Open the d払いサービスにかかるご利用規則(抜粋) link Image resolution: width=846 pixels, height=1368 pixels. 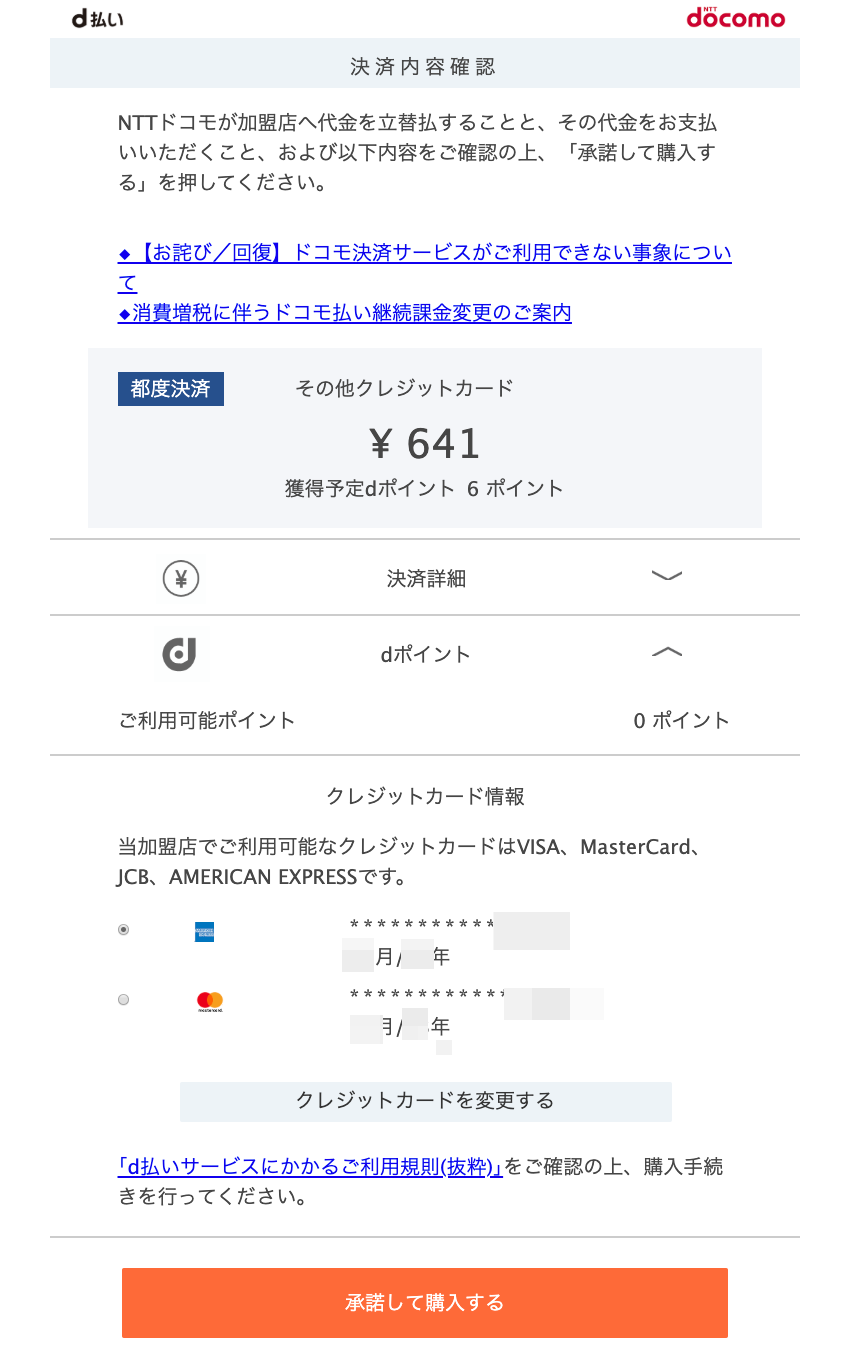point(310,1166)
